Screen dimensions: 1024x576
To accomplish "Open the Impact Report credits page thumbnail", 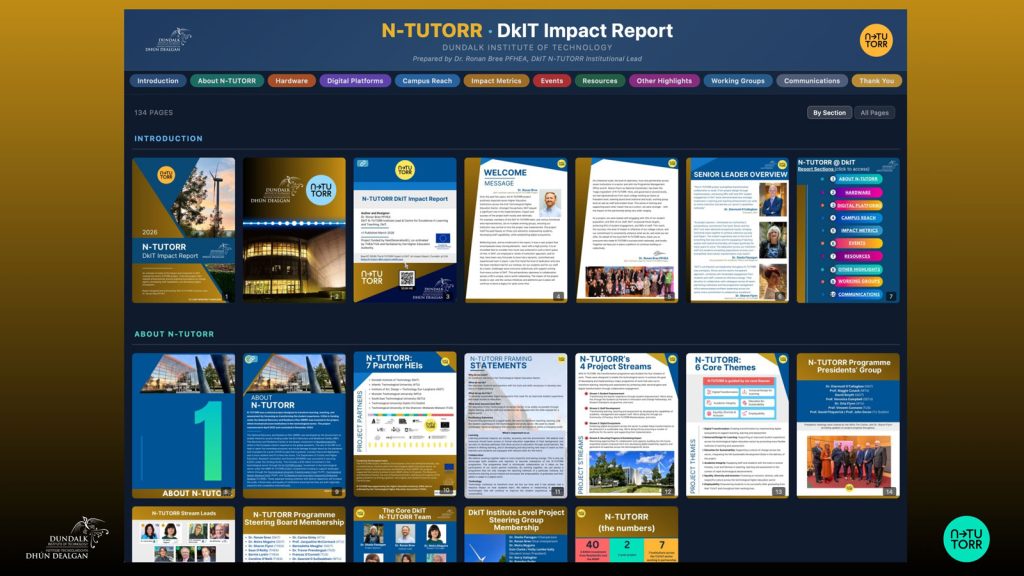I will [x=405, y=230].
